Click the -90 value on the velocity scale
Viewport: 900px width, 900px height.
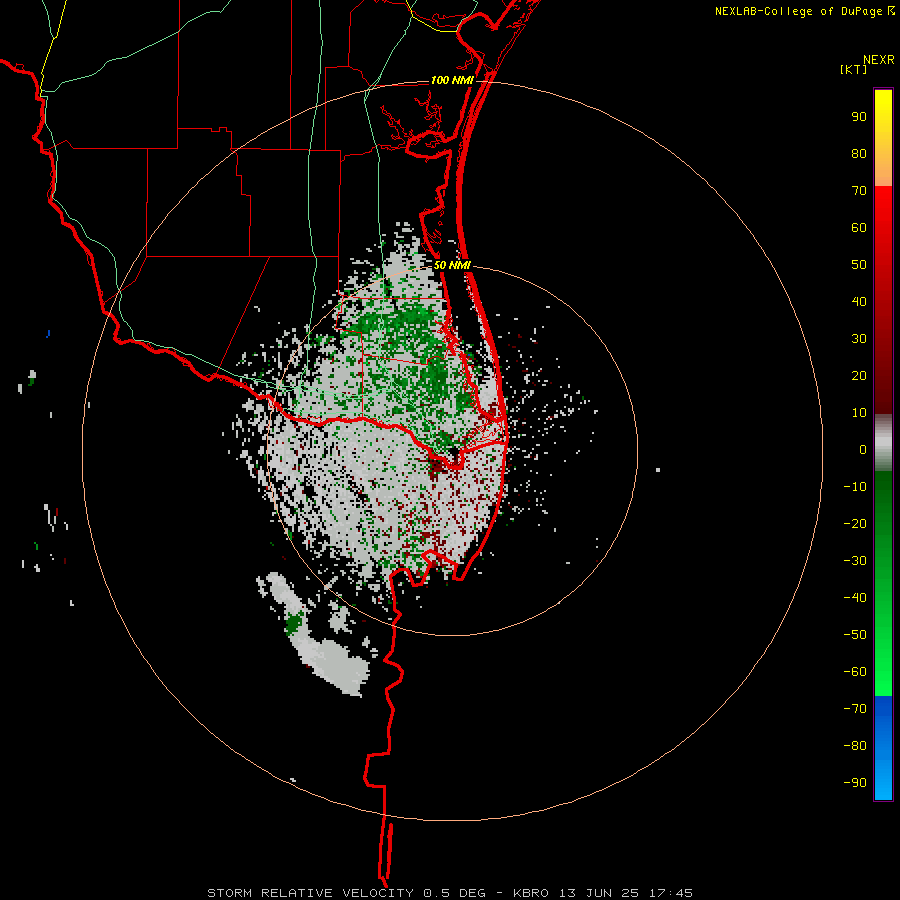tap(855, 782)
